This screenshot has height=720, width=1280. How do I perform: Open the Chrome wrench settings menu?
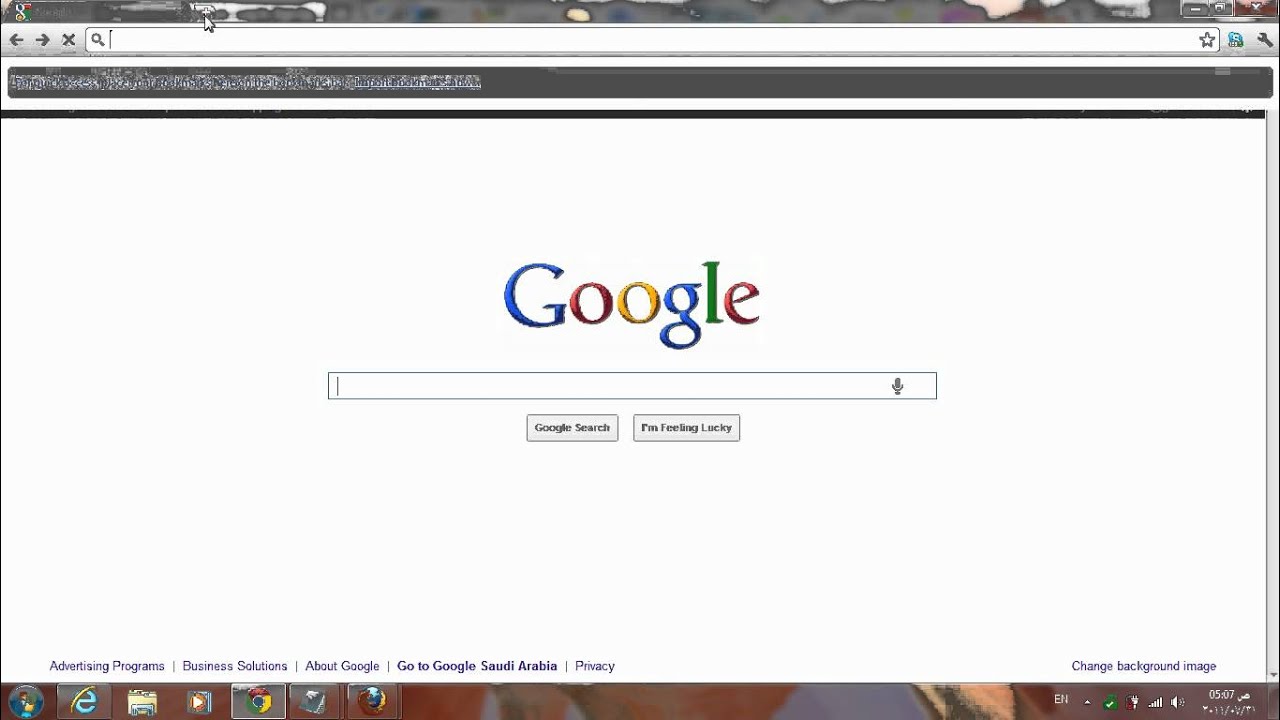(x=1264, y=40)
